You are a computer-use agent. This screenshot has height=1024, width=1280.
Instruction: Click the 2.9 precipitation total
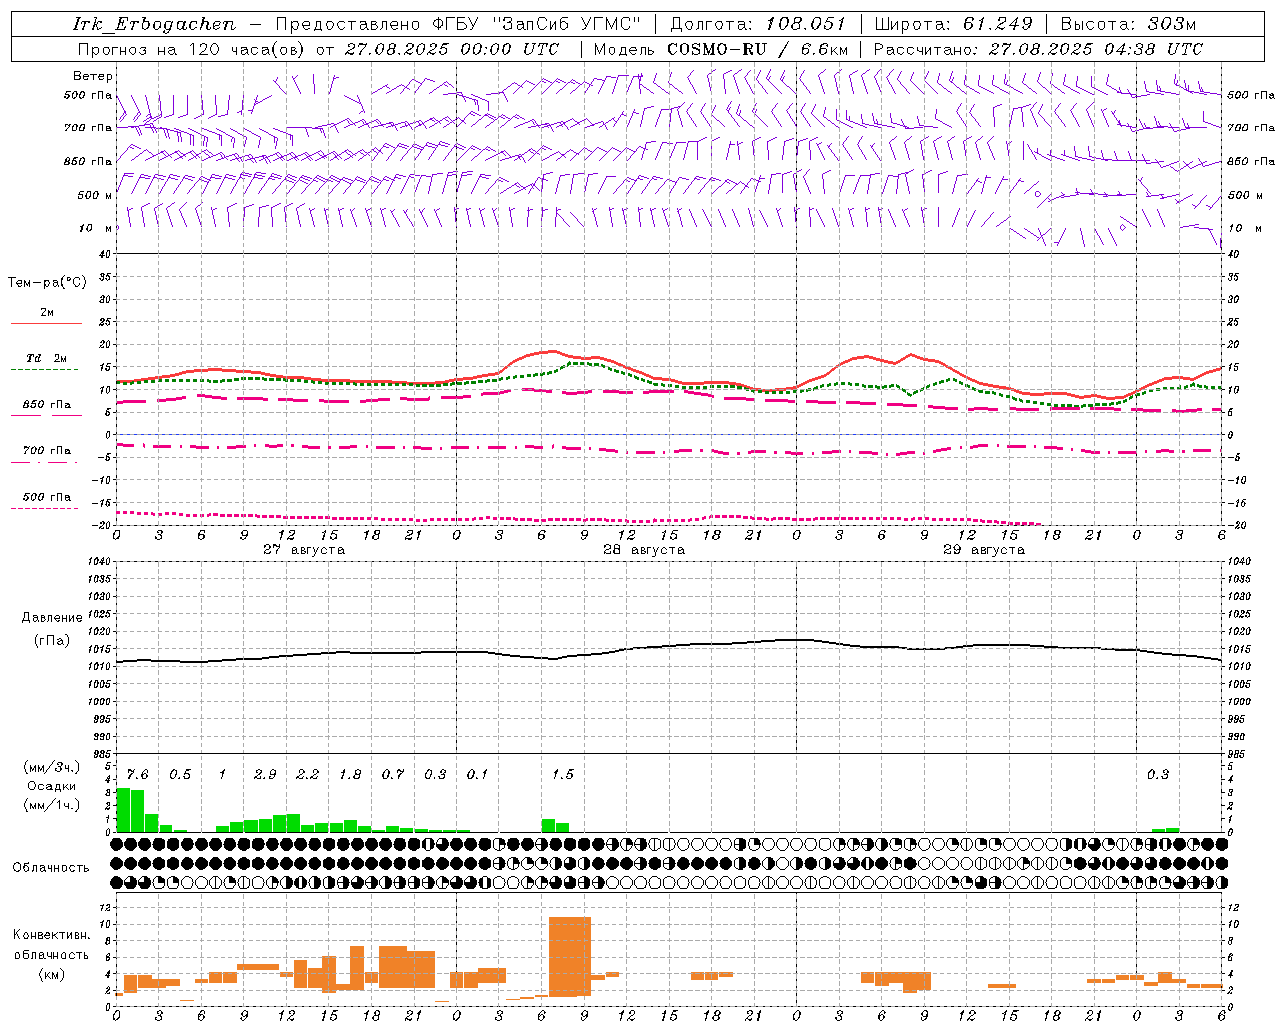point(265,775)
